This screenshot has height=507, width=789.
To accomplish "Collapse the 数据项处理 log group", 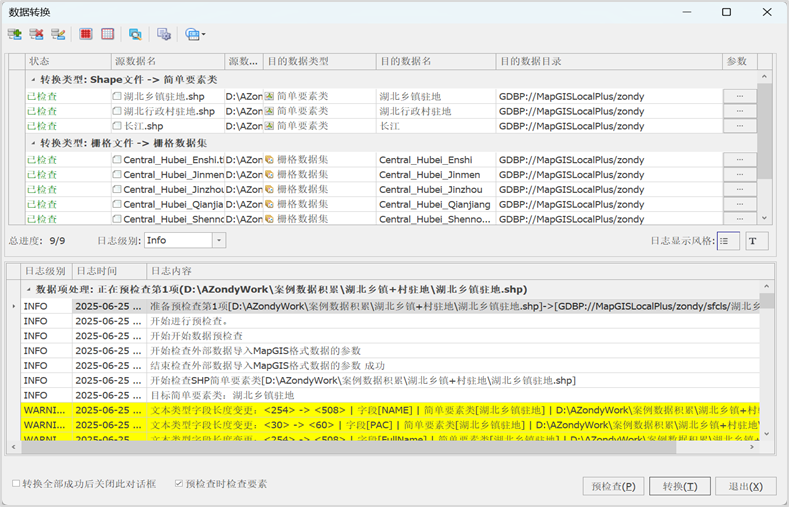I will (29, 290).
